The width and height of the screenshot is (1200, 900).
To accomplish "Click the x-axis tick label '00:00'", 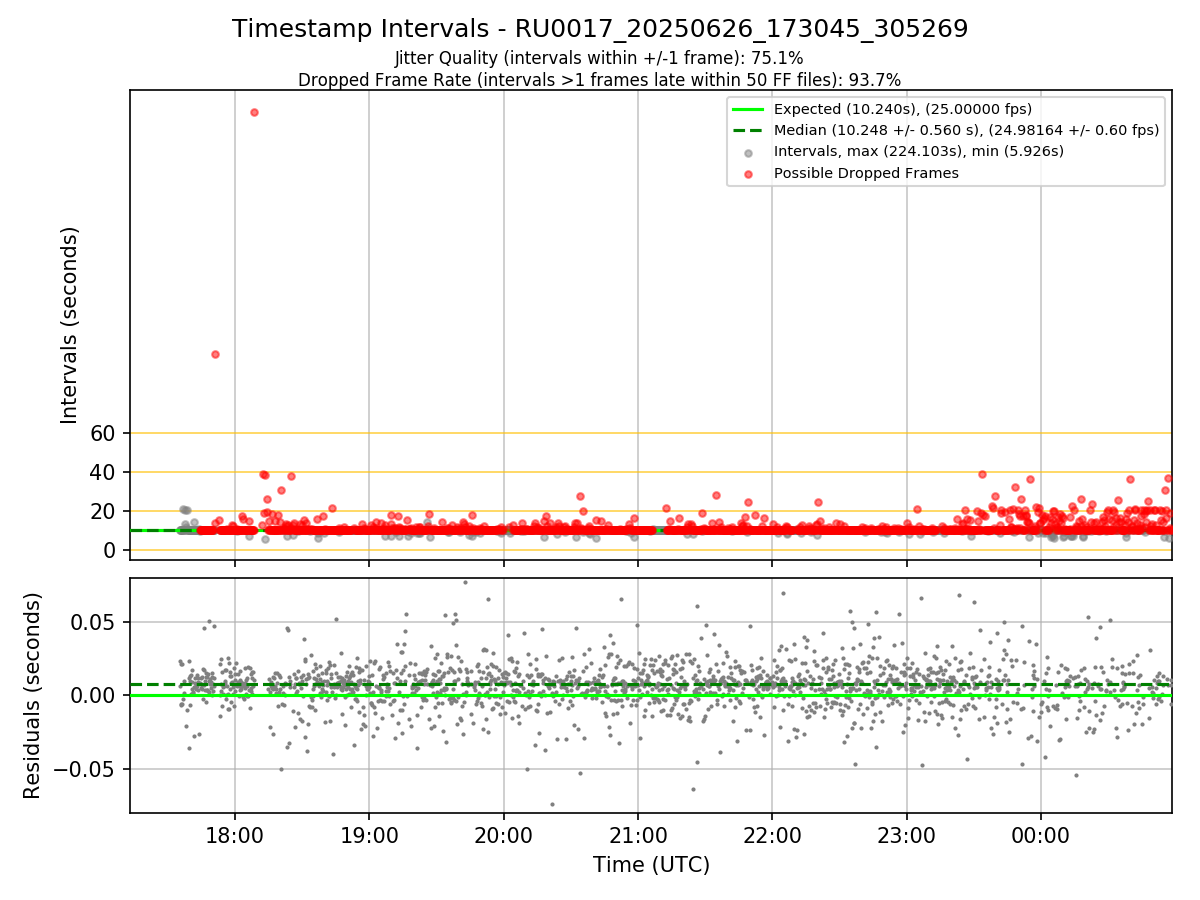I will tap(1041, 835).
